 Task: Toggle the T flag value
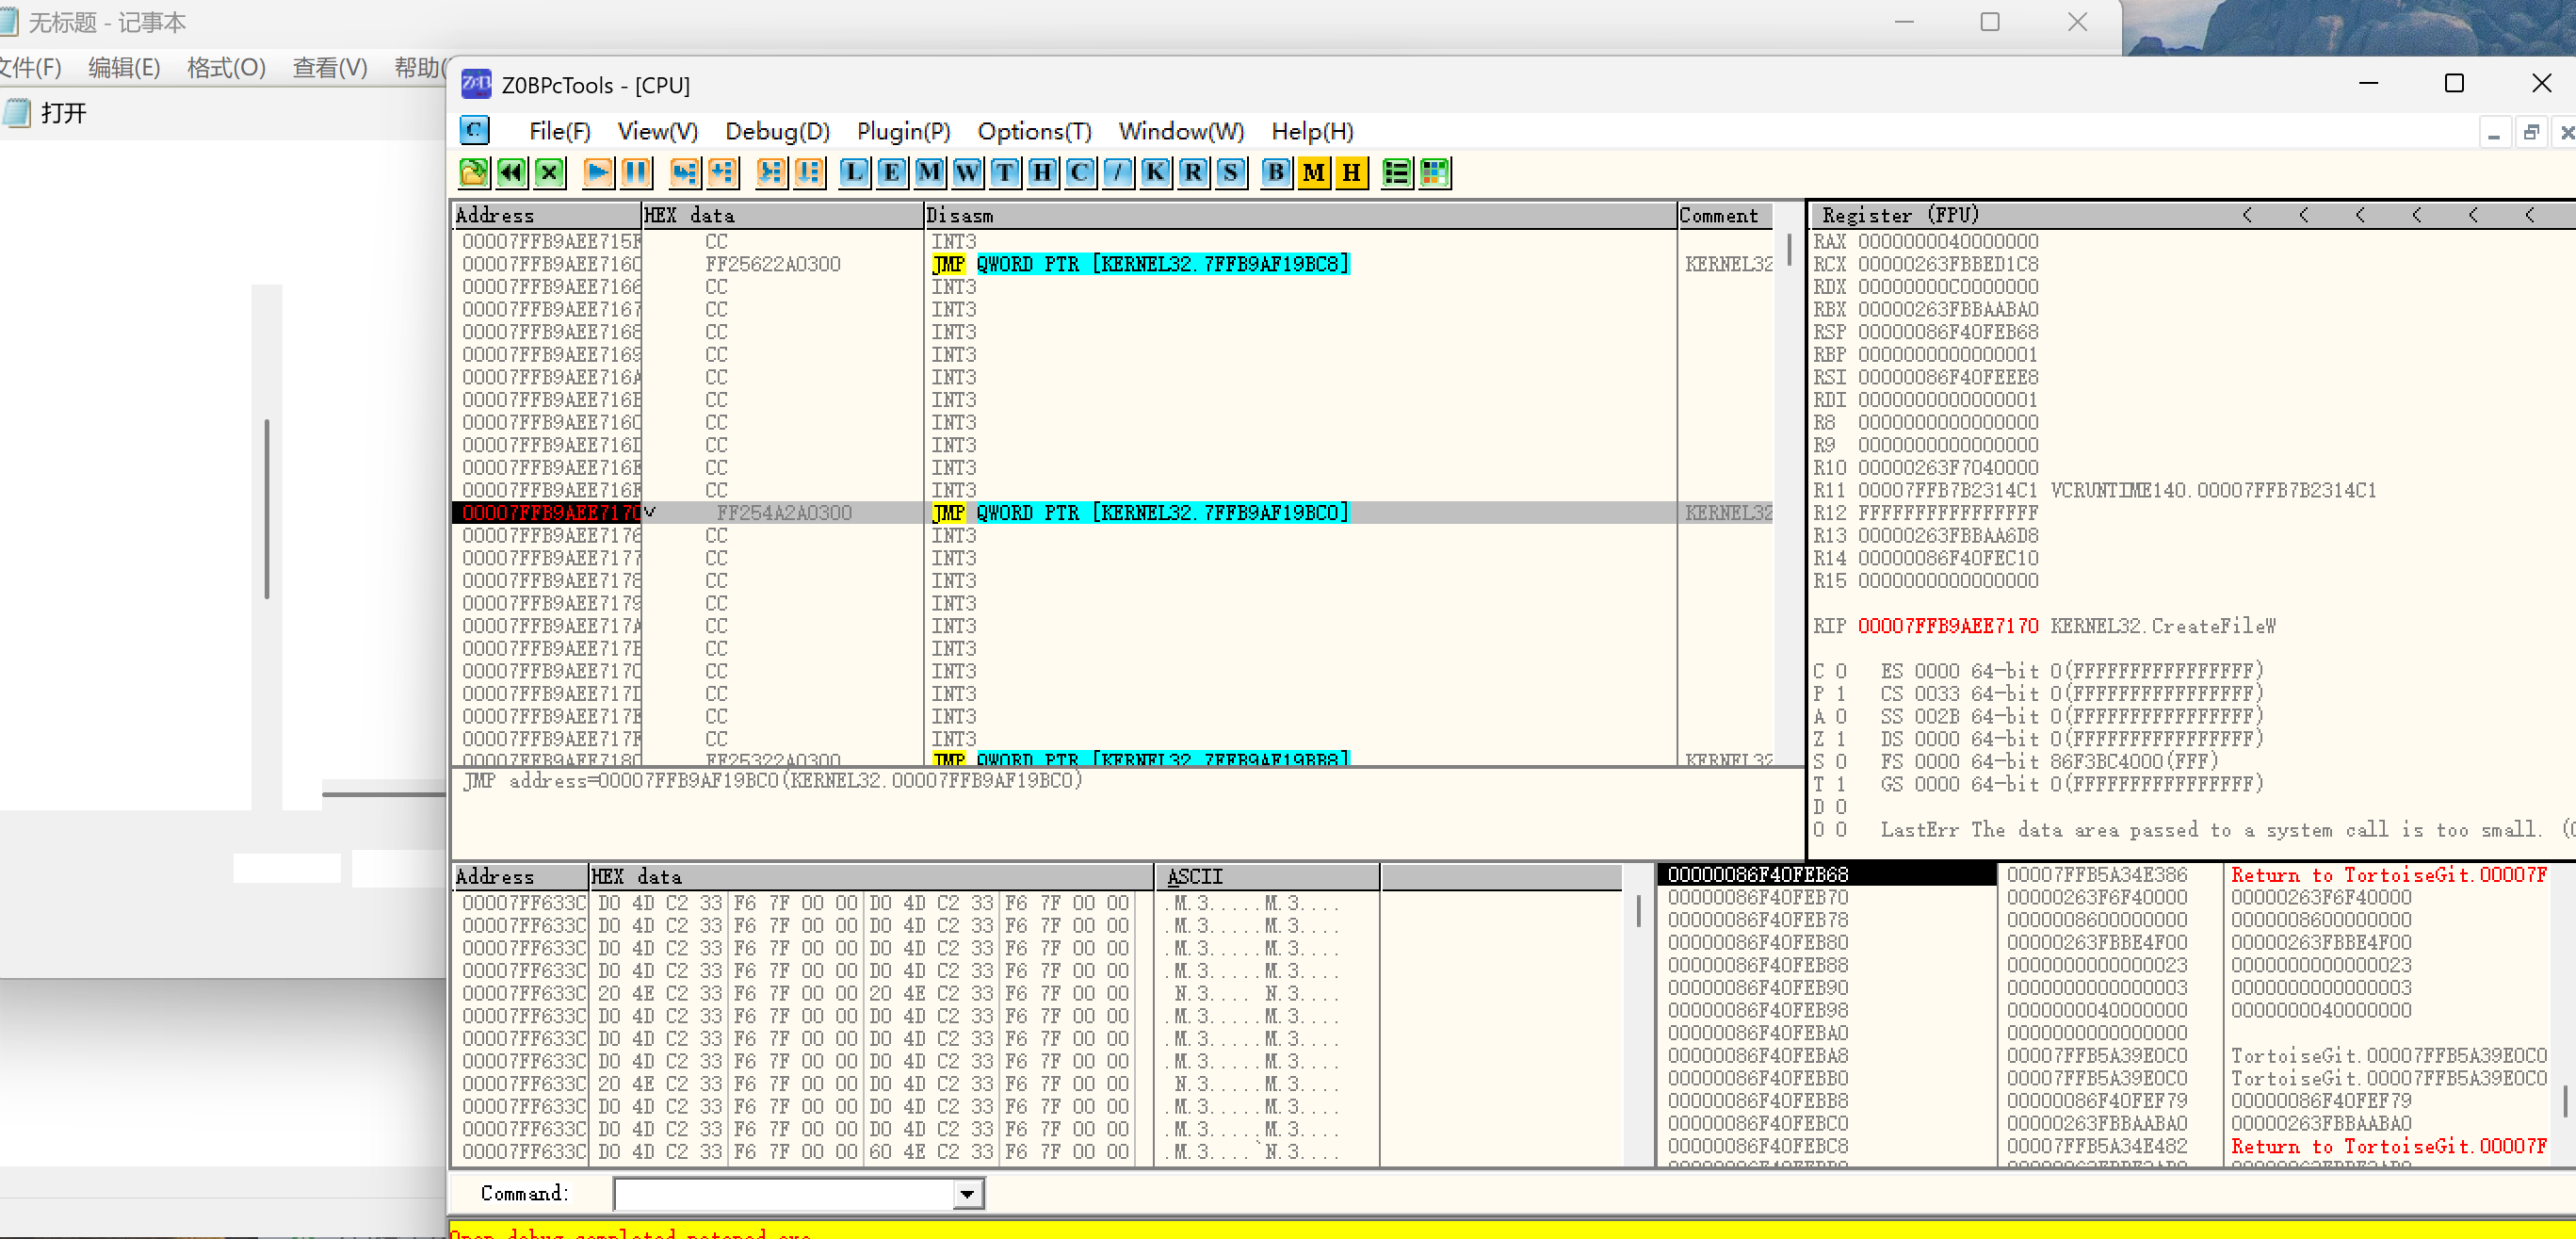coord(1840,784)
